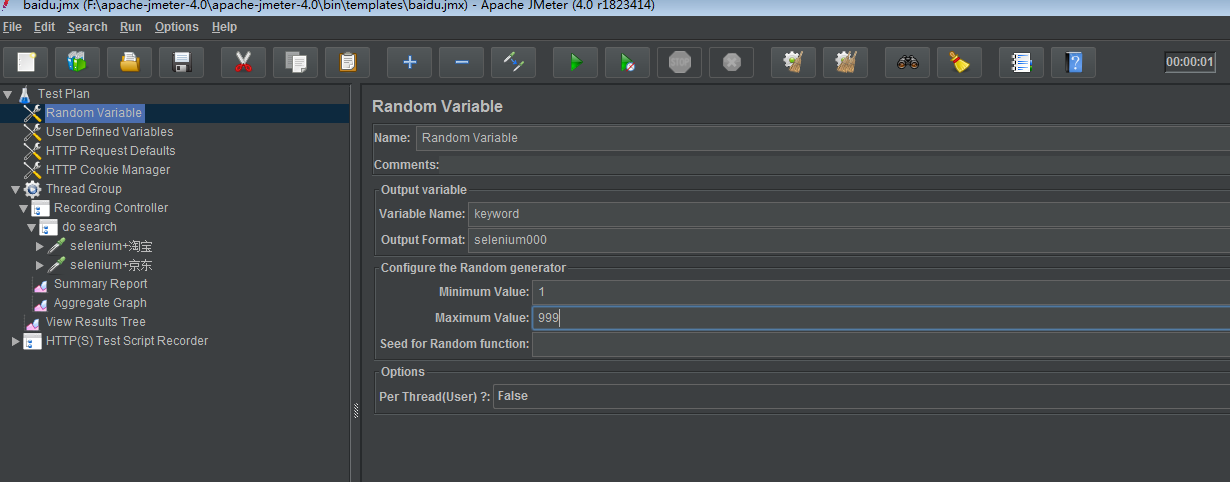1230x482 pixels.
Task: Open the Help question mark icon
Action: (1073, 63)
